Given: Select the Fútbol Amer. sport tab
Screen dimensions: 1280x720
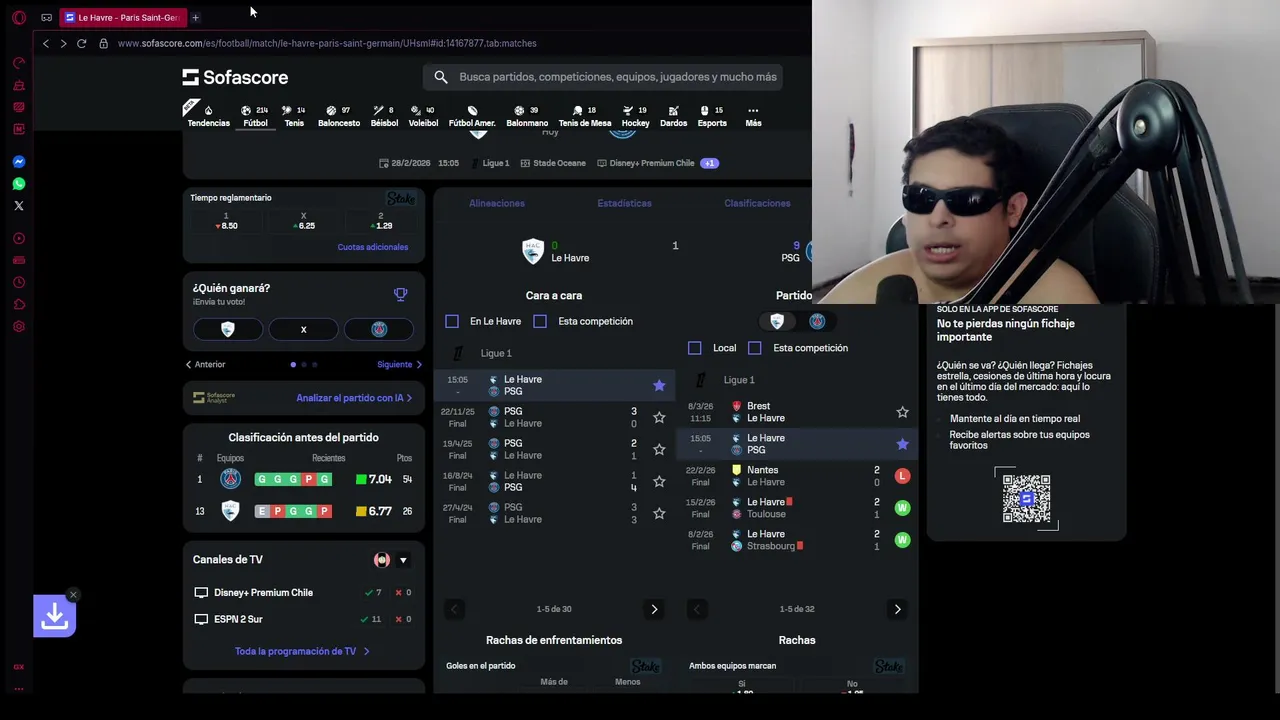Looking at the screenshot, I should tap(472, 116).
